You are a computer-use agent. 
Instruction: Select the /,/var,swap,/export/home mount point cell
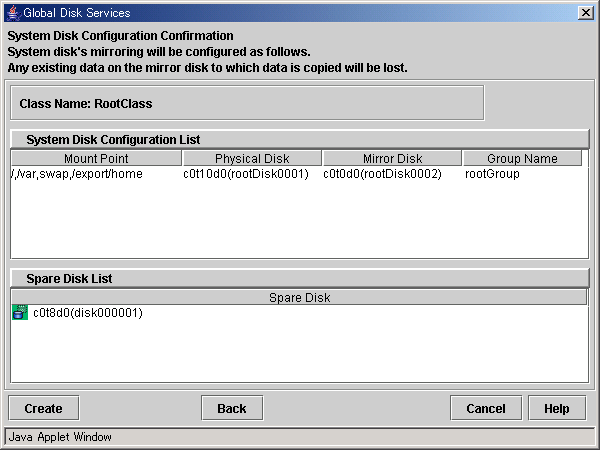[x=77, y=174]
